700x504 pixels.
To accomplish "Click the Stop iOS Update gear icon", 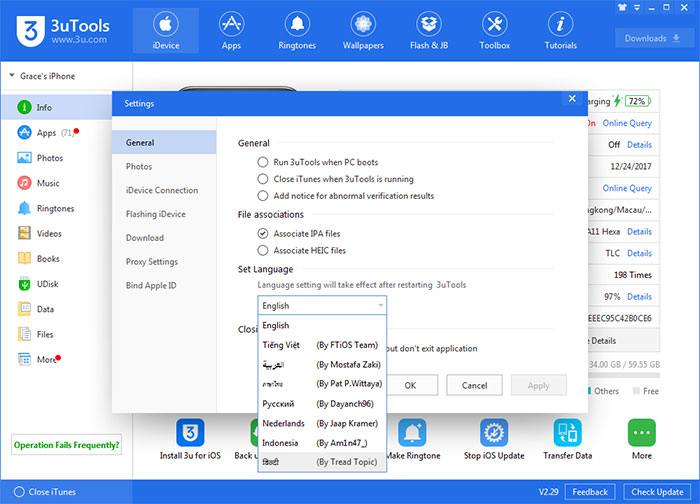I will pyautogui.click(x=492, y=432).
